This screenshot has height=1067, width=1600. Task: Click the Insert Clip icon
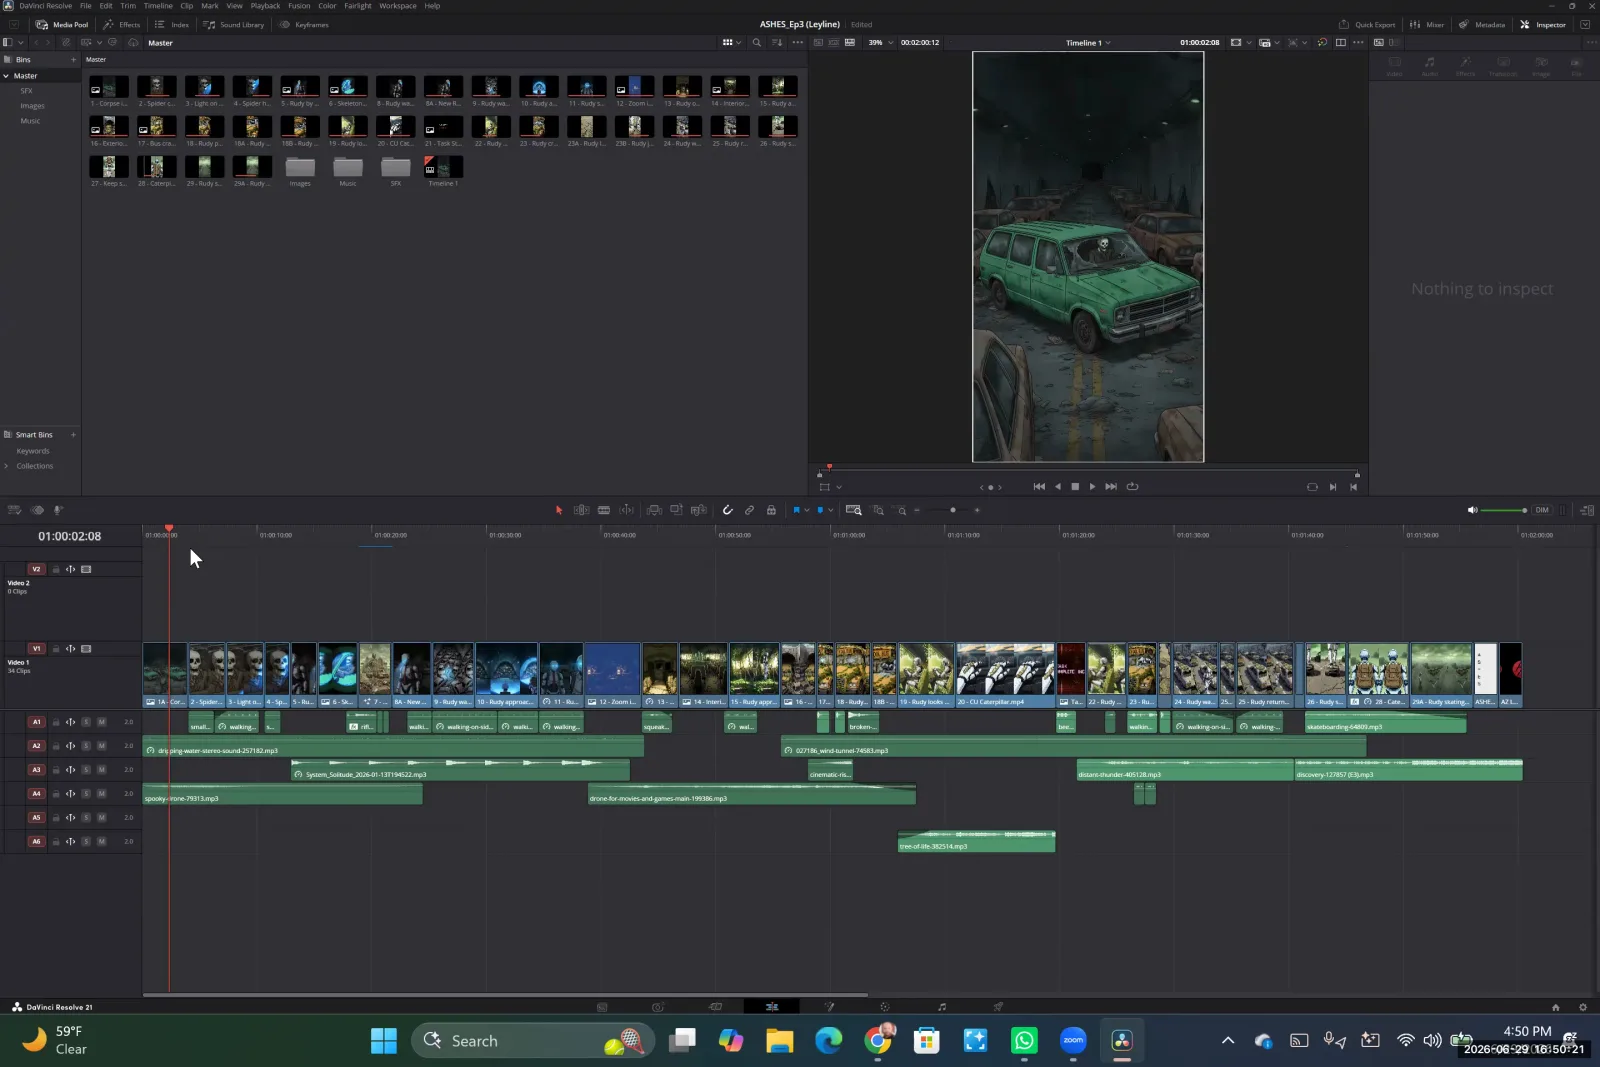coord(654,510)
